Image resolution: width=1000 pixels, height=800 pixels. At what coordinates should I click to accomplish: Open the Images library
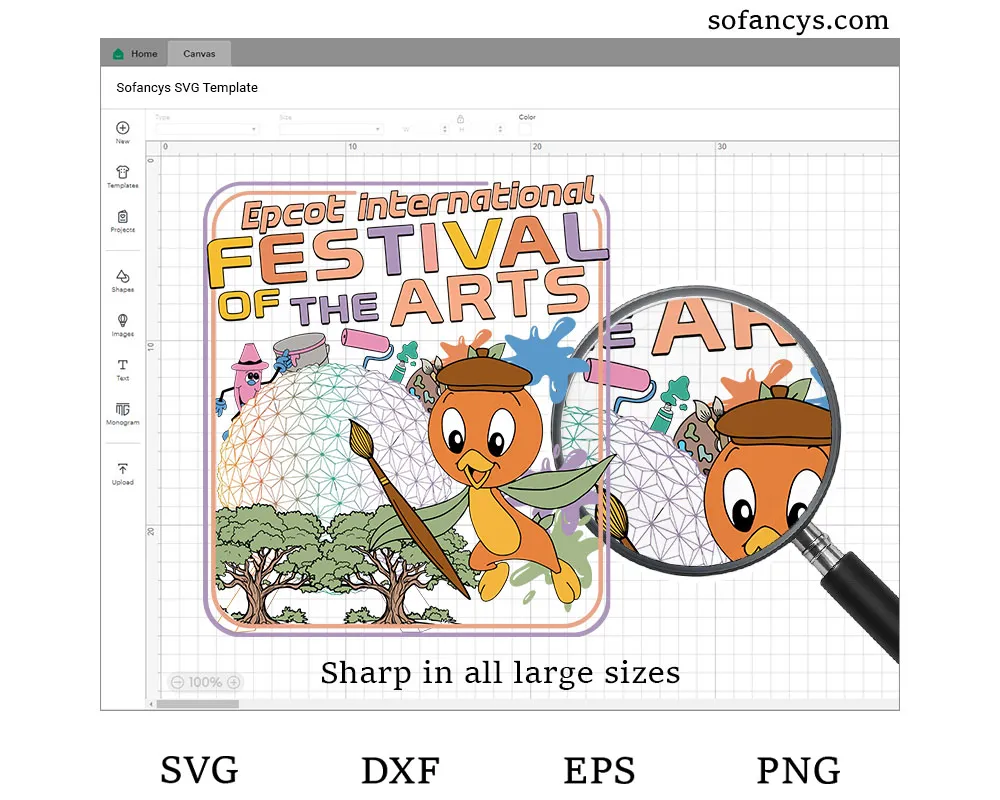122,322
